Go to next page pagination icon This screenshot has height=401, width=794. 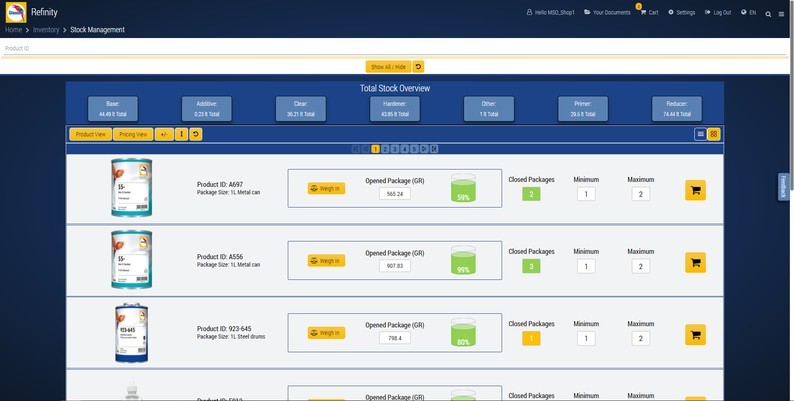[x=424, y=149]
